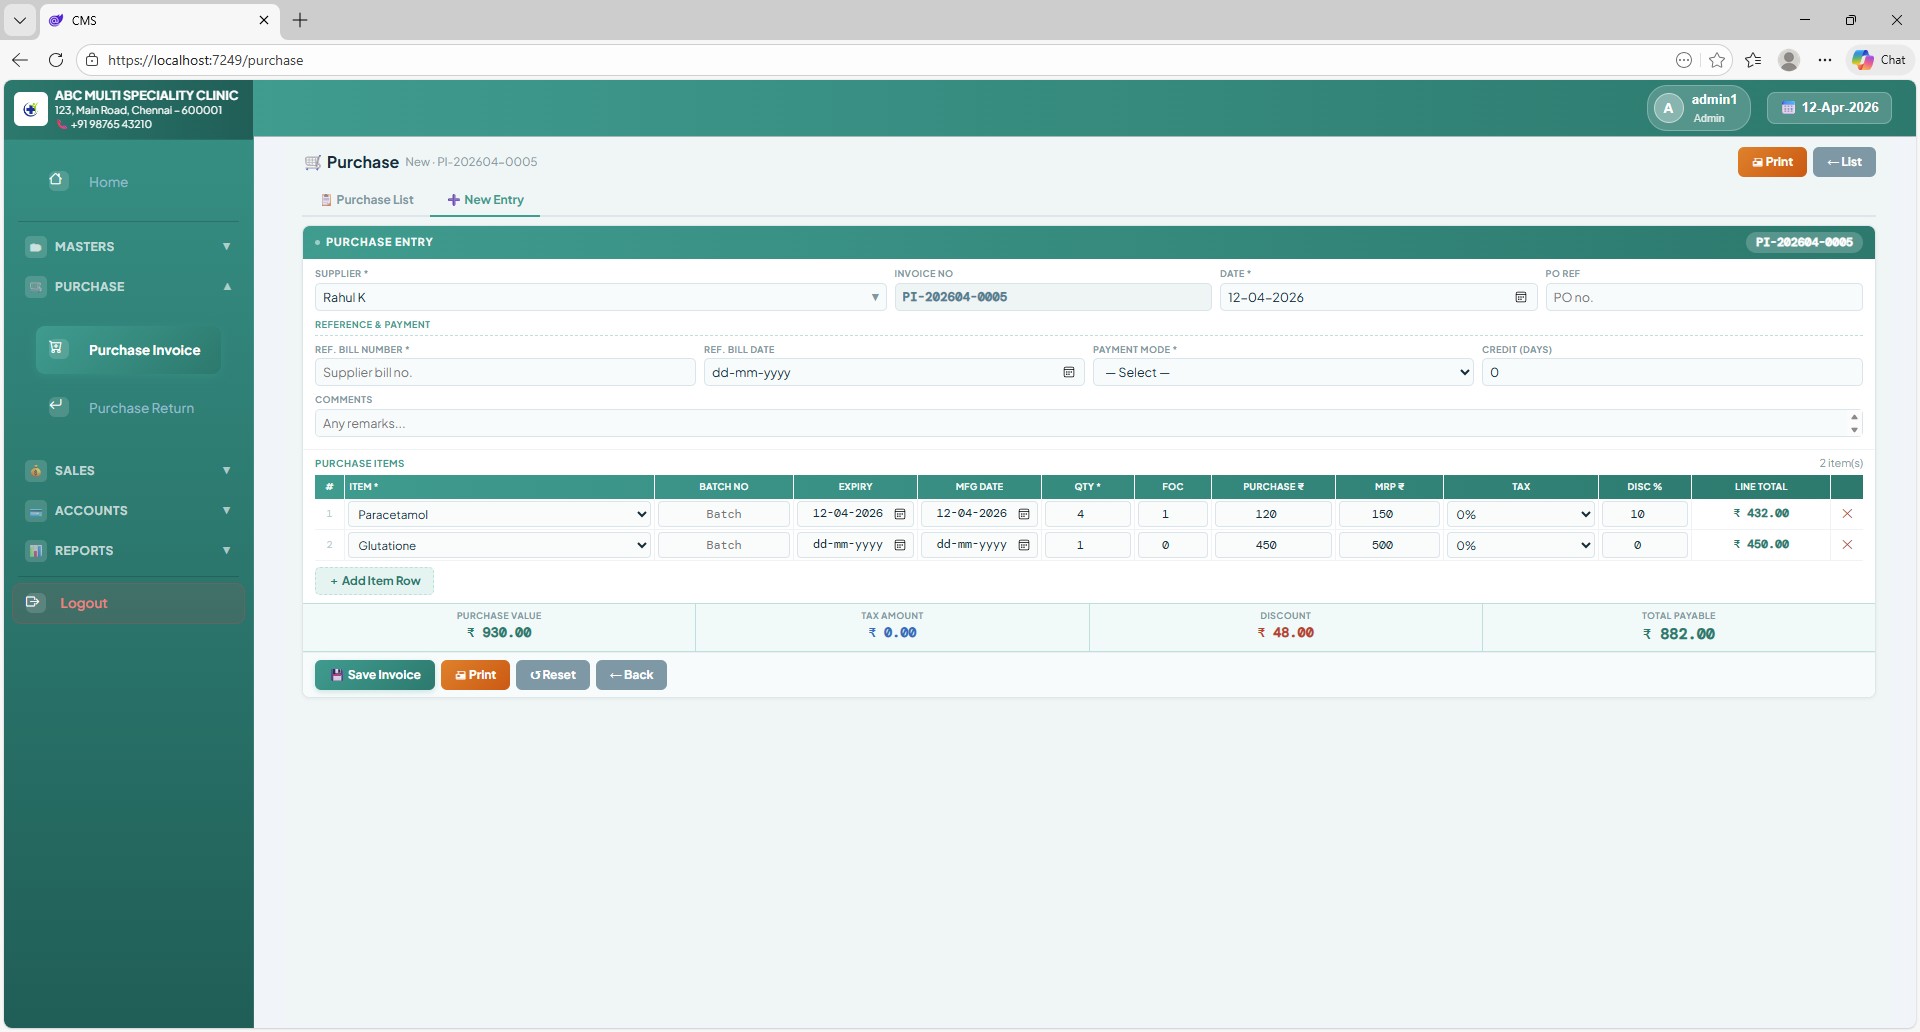Click browser favorites star icon
The width and height of the screenshot is (1920, 1032).
(1717, 60)
